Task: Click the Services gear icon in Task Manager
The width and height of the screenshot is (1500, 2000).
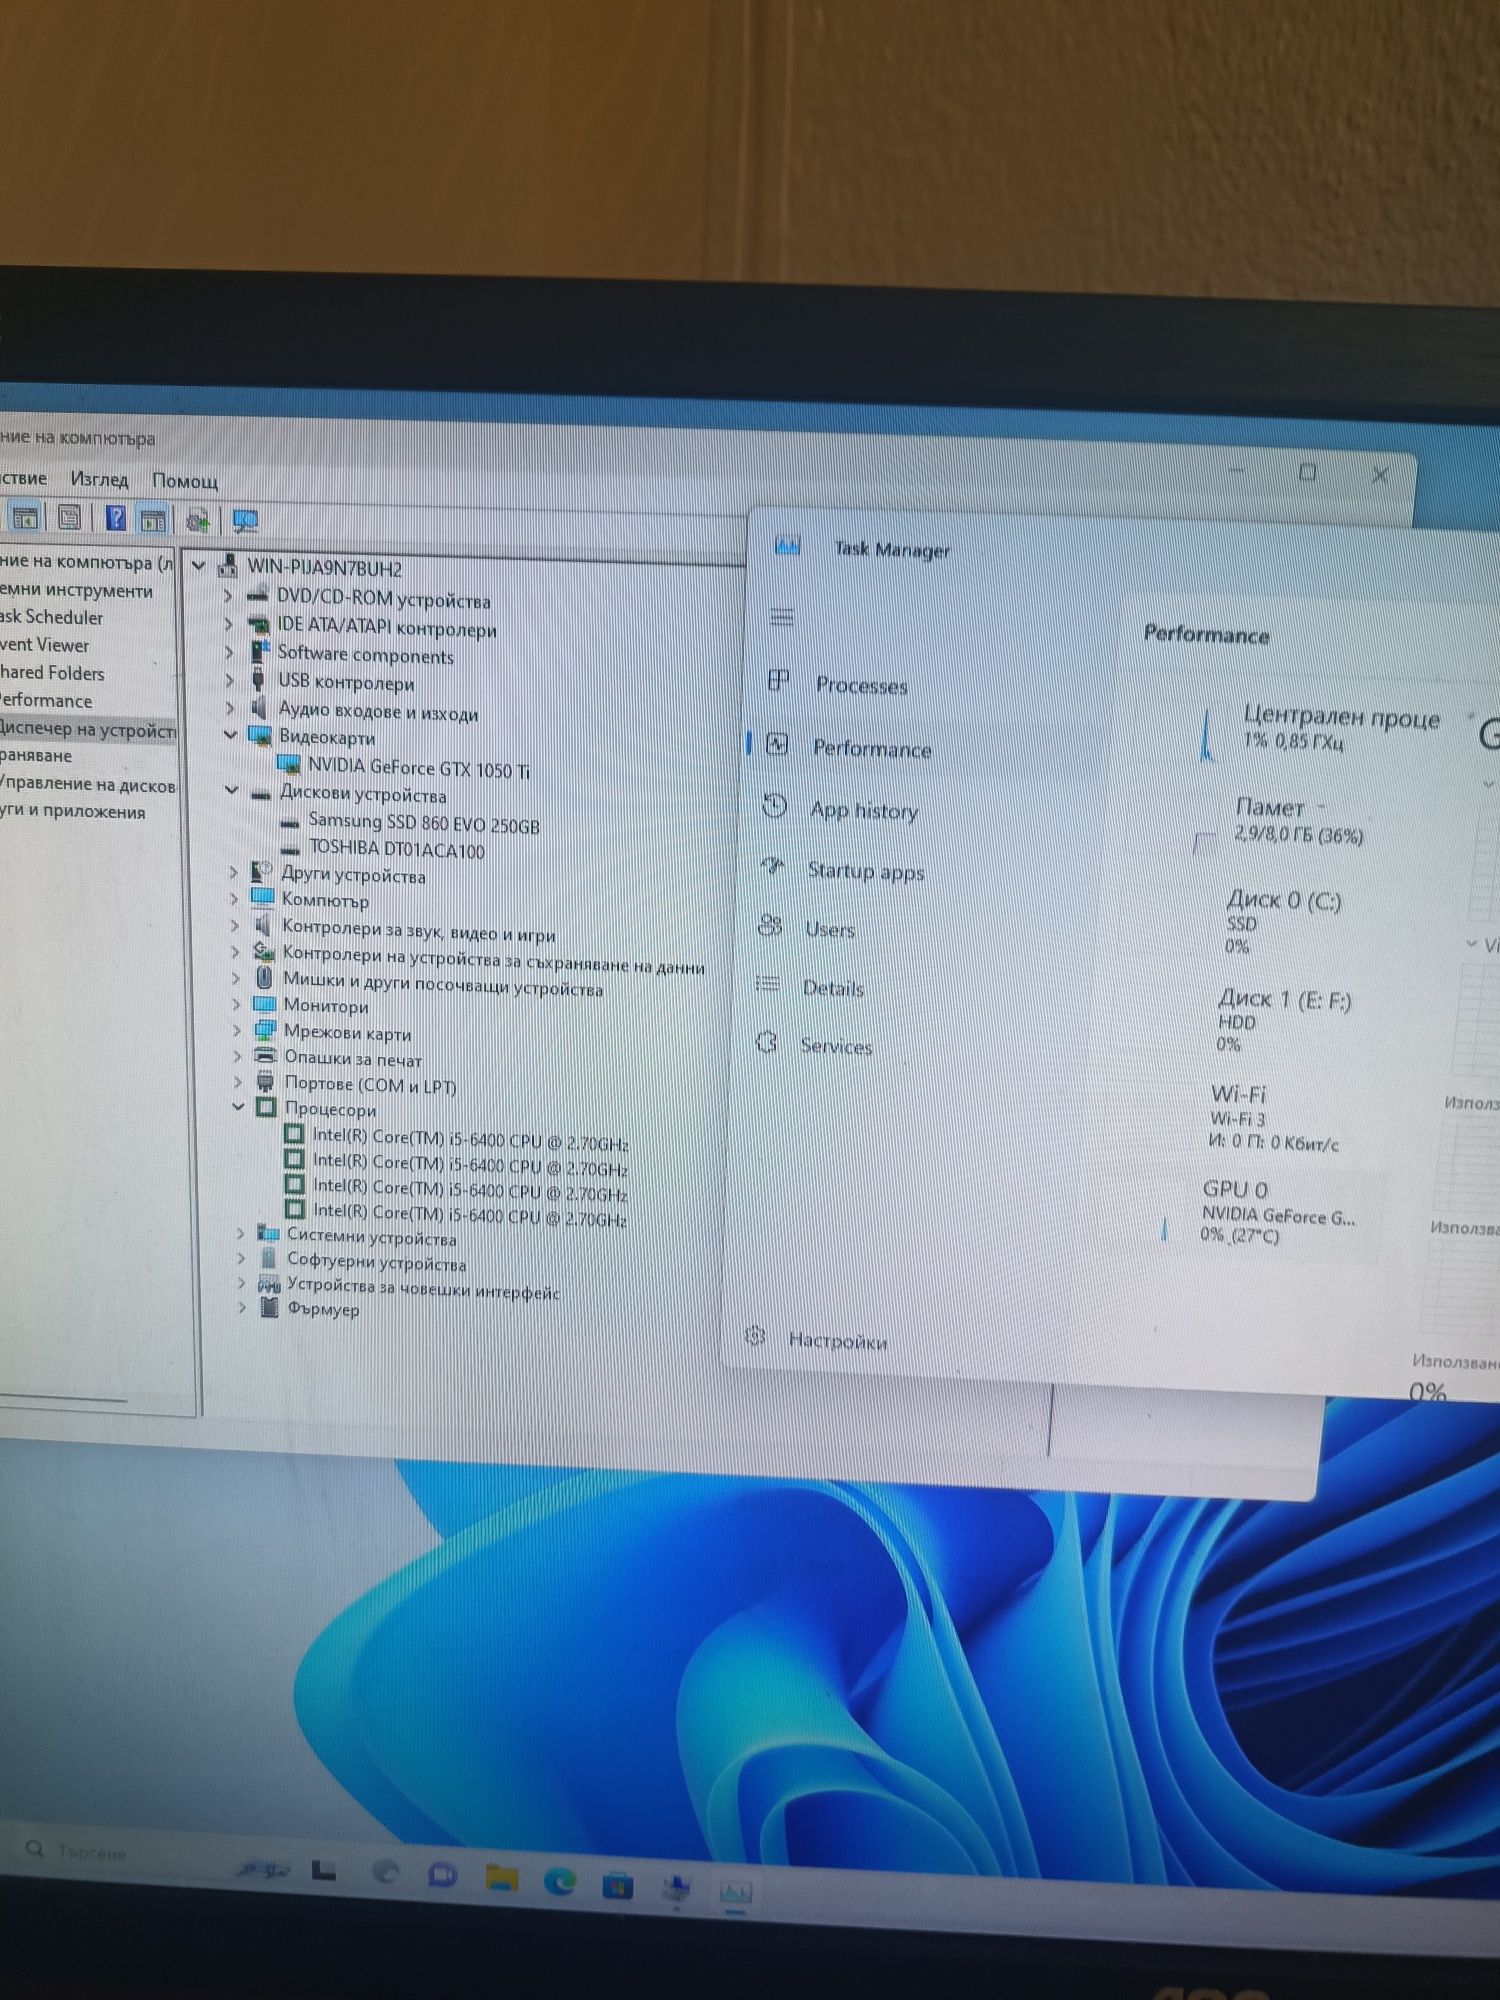Action: click(x=766, y=1043)
